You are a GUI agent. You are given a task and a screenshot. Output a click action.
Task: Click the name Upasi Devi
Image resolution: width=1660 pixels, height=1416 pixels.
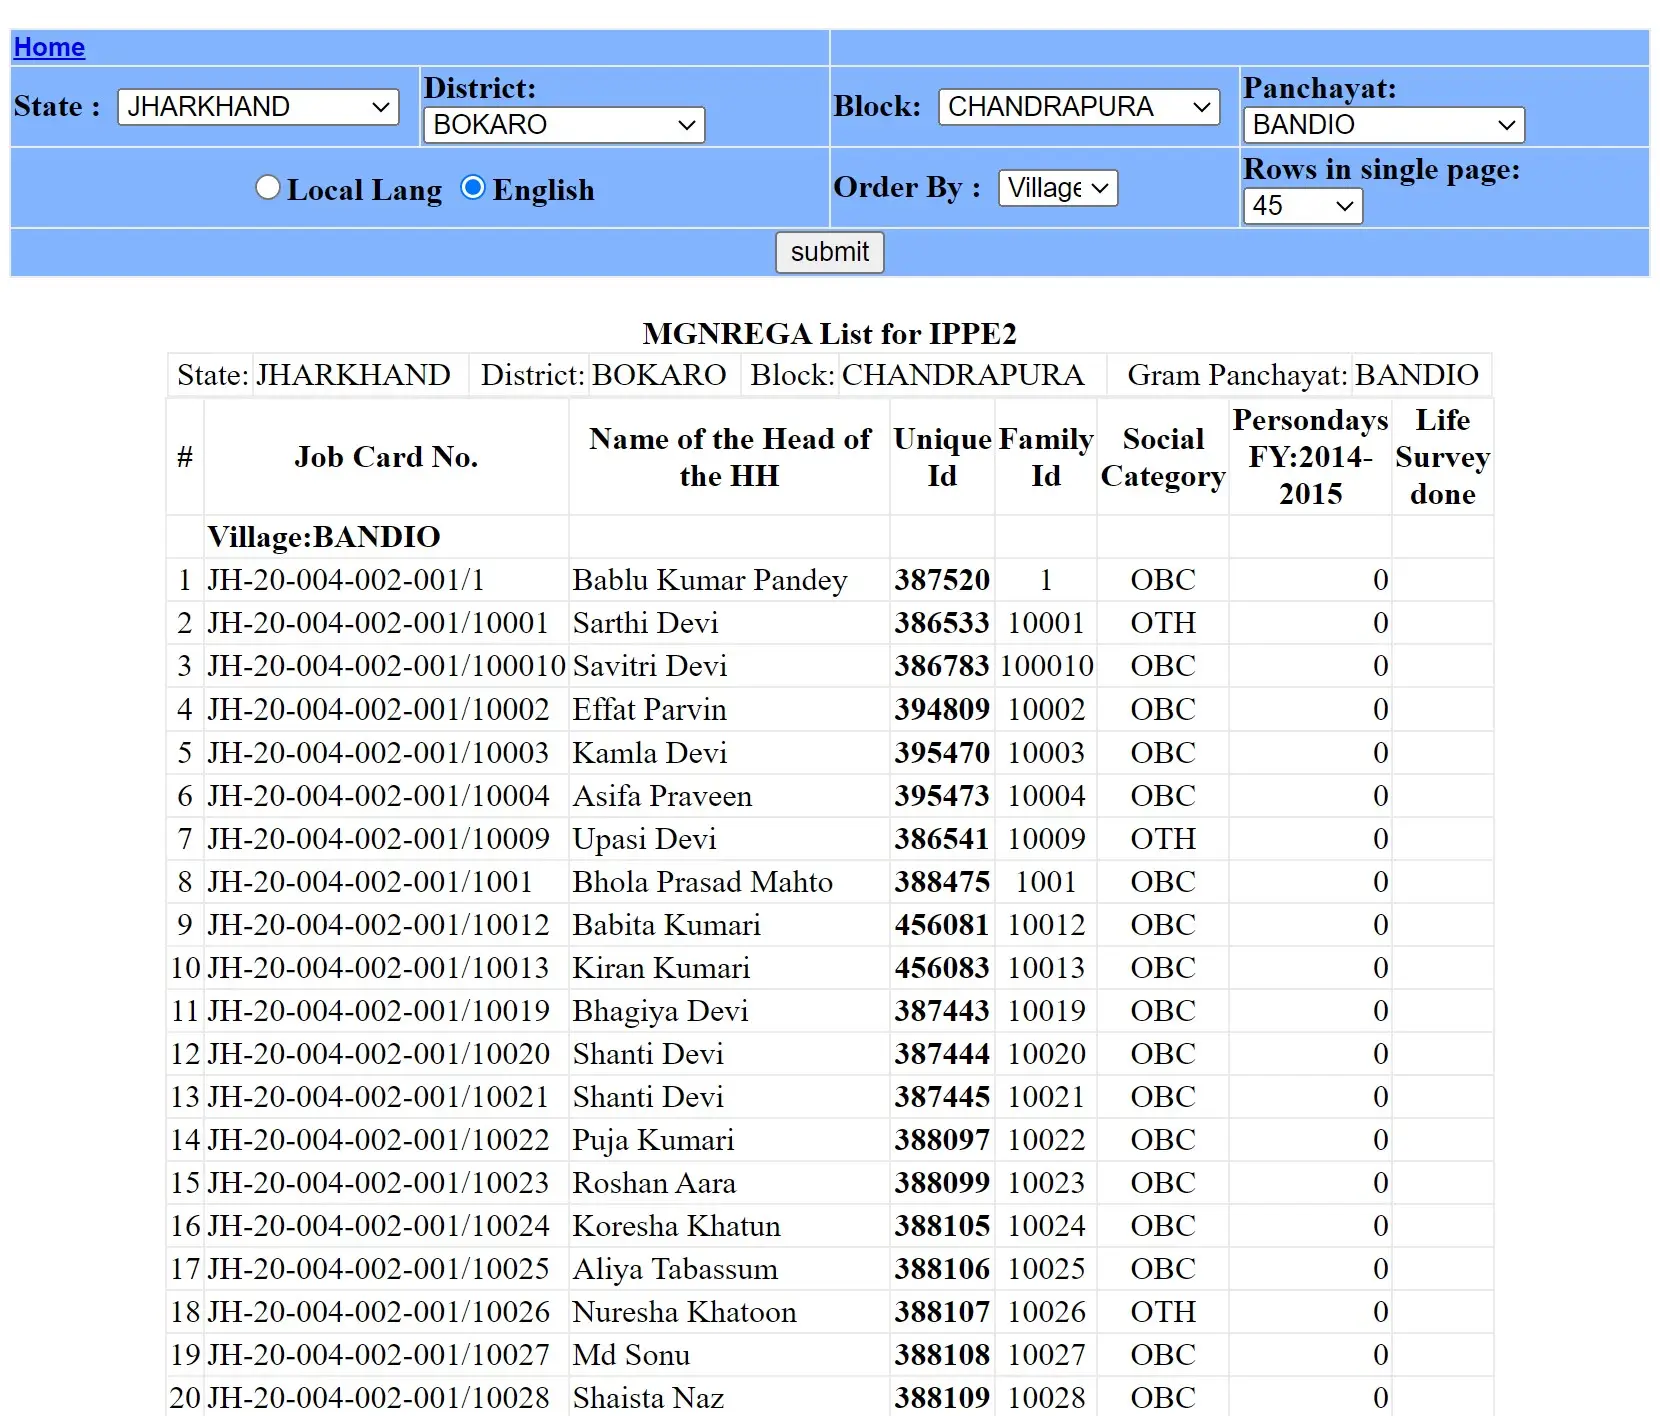(644, 839)
